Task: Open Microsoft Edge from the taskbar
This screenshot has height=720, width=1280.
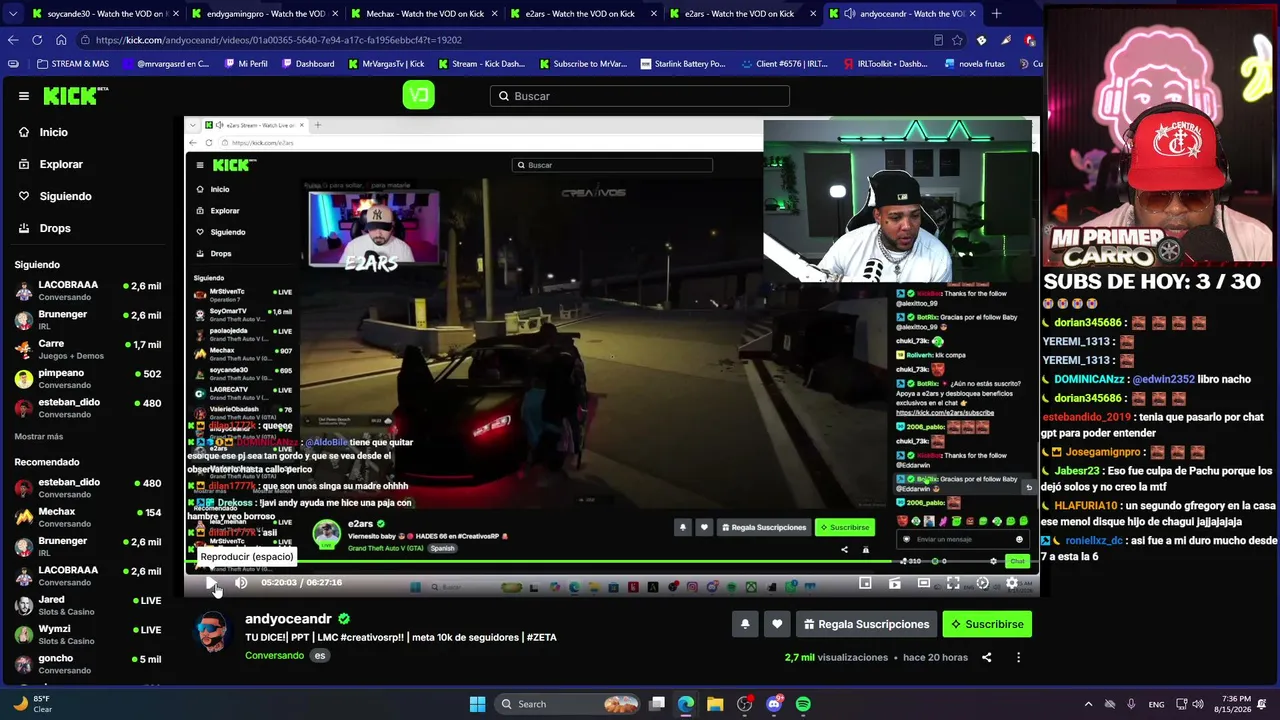Action: pyautogui.click(x=686, y=704)
